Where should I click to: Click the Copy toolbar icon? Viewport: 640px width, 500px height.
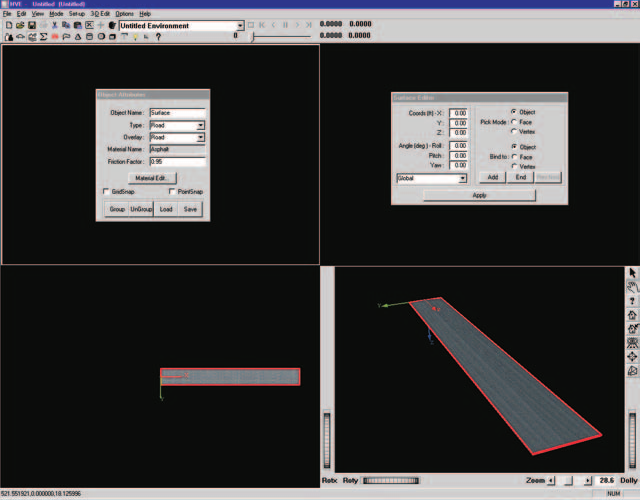point(66,25)
